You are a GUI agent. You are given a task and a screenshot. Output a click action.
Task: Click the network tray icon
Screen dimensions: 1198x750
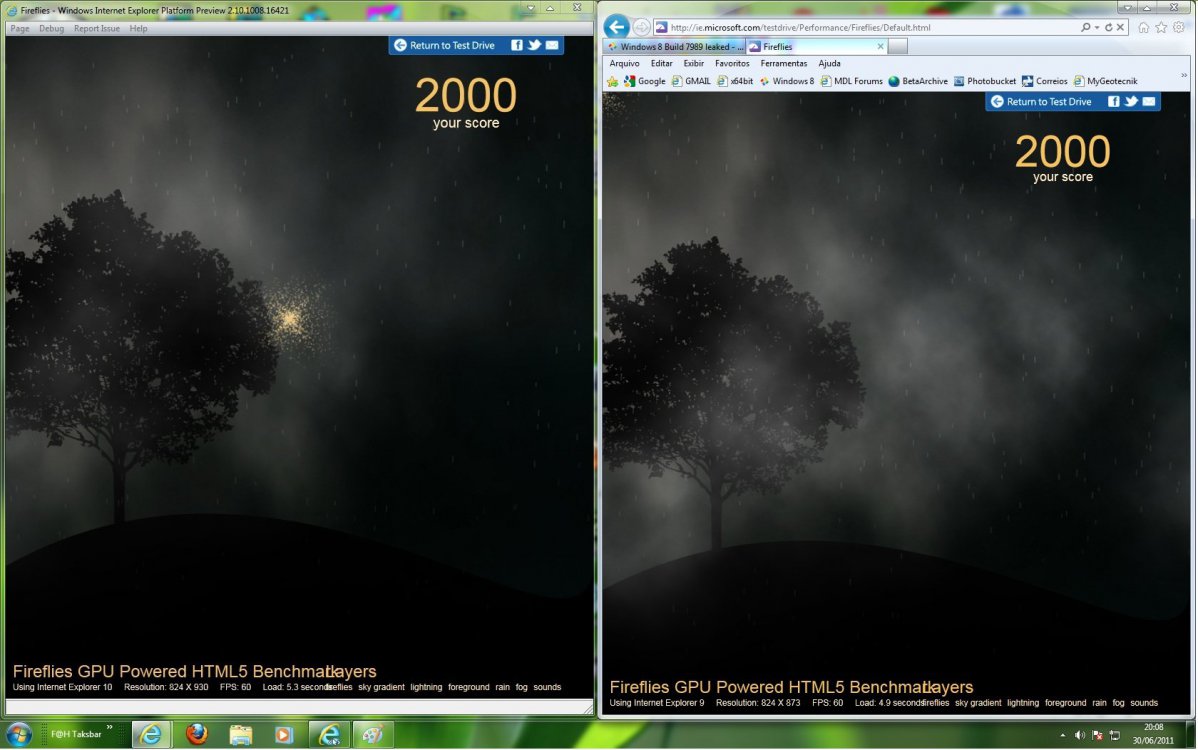(x=1115, y=735)
